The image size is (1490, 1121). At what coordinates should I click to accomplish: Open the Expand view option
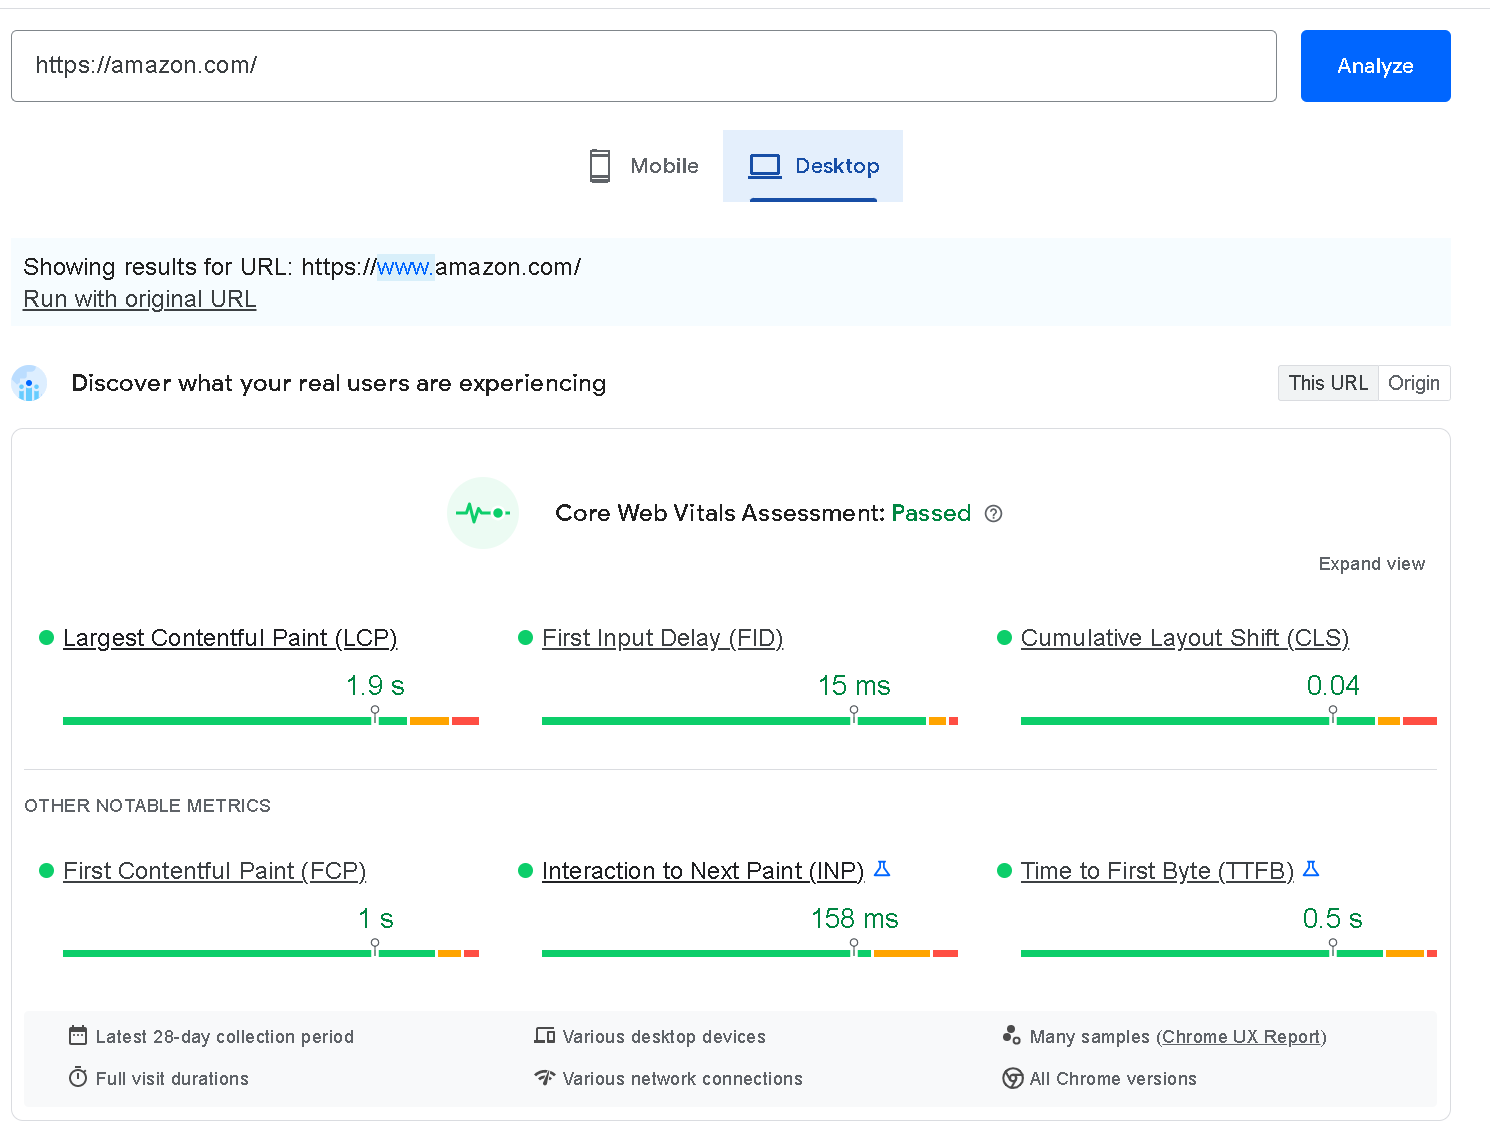[1371, 563]
